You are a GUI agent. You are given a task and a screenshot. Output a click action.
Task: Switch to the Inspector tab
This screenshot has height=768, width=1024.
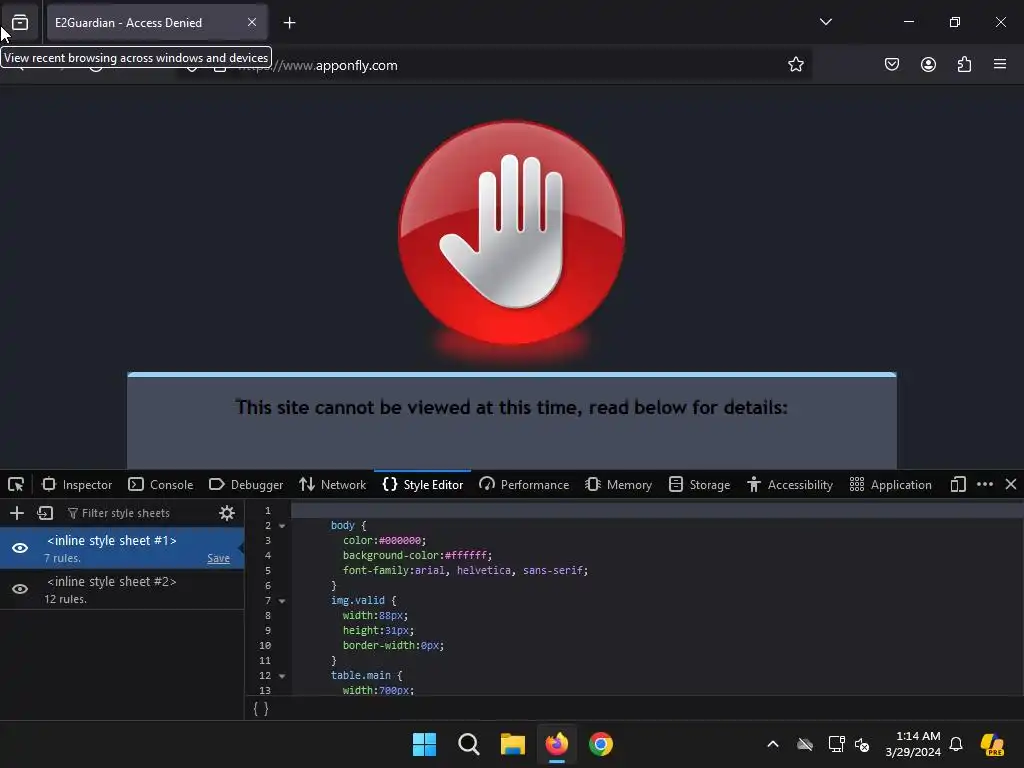point(77,485)
